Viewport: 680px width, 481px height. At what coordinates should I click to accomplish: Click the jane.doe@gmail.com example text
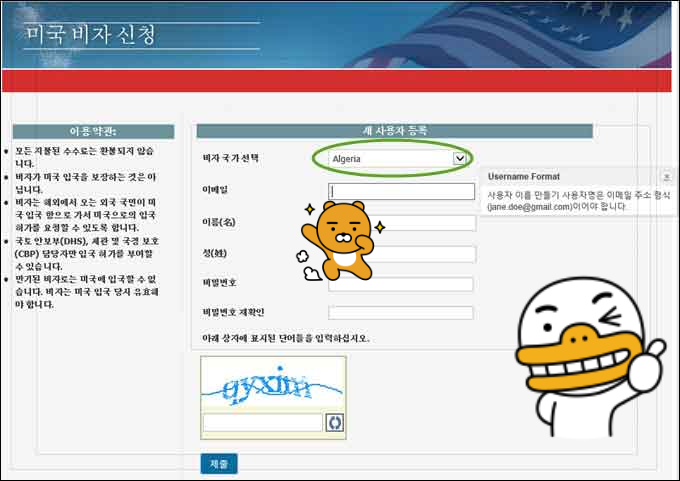(x=530, y=207)
